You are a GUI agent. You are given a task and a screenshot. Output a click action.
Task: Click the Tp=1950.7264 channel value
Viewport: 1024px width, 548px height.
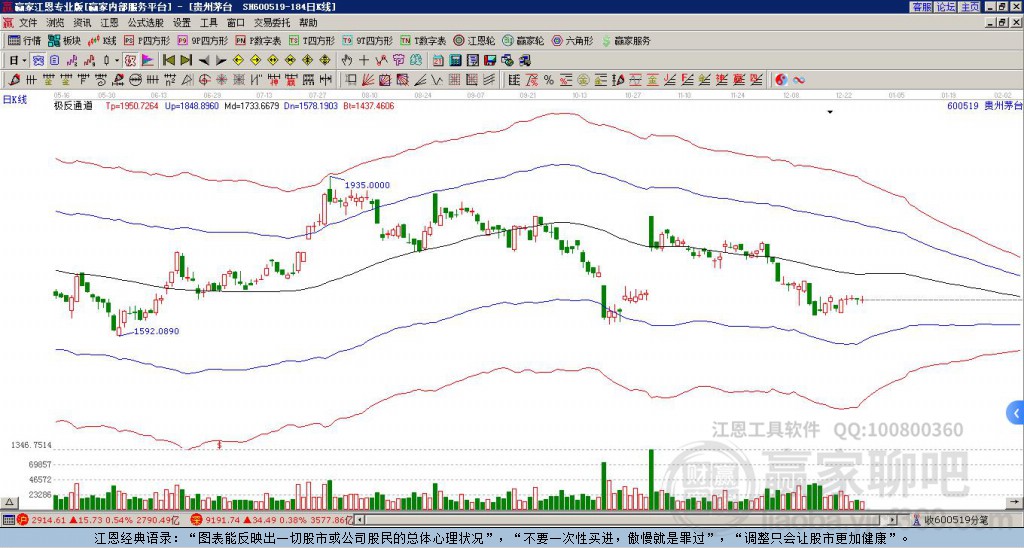coord(132,105)
